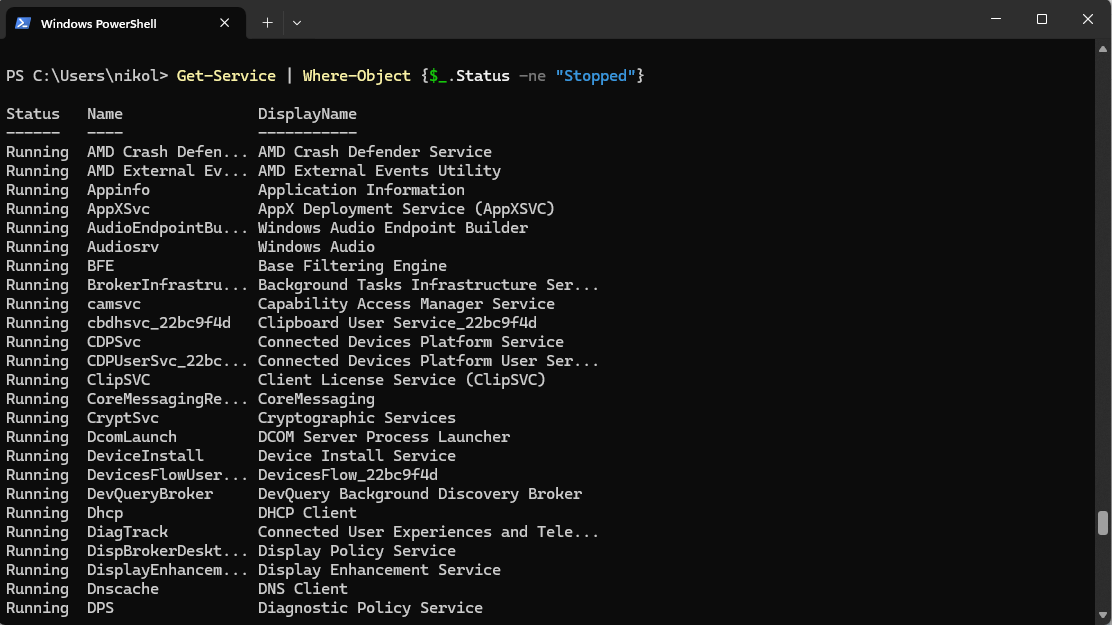Viewport: 1112px width, 625px height.
Task: Click the Name column header
Action: (x=105, y=114)
